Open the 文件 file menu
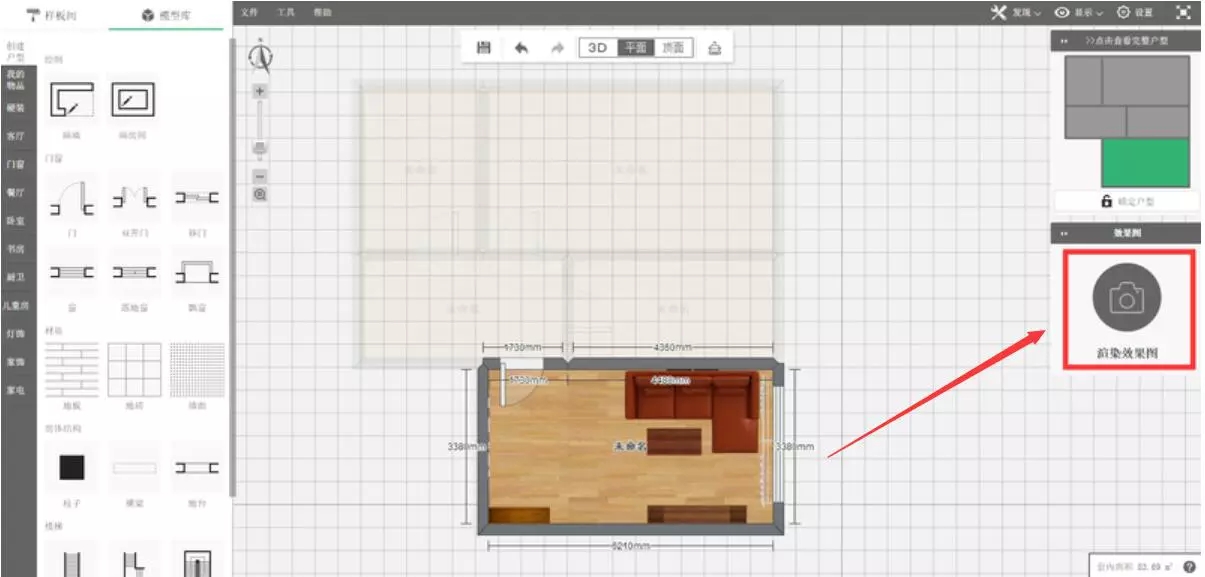The width and height of the screenshot is (1205, 577). pyautogui.click(x=249, y=13)
